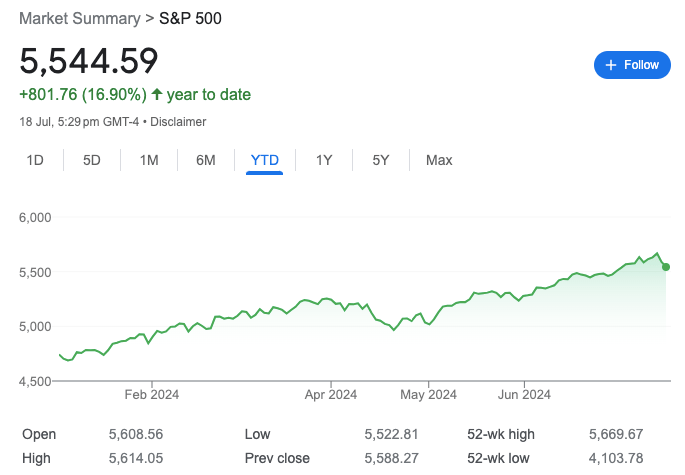The width and height of the screenshot is (685, 475).
Task: Click the Jun 2024 axis label
Action: (x=524, y=394)
